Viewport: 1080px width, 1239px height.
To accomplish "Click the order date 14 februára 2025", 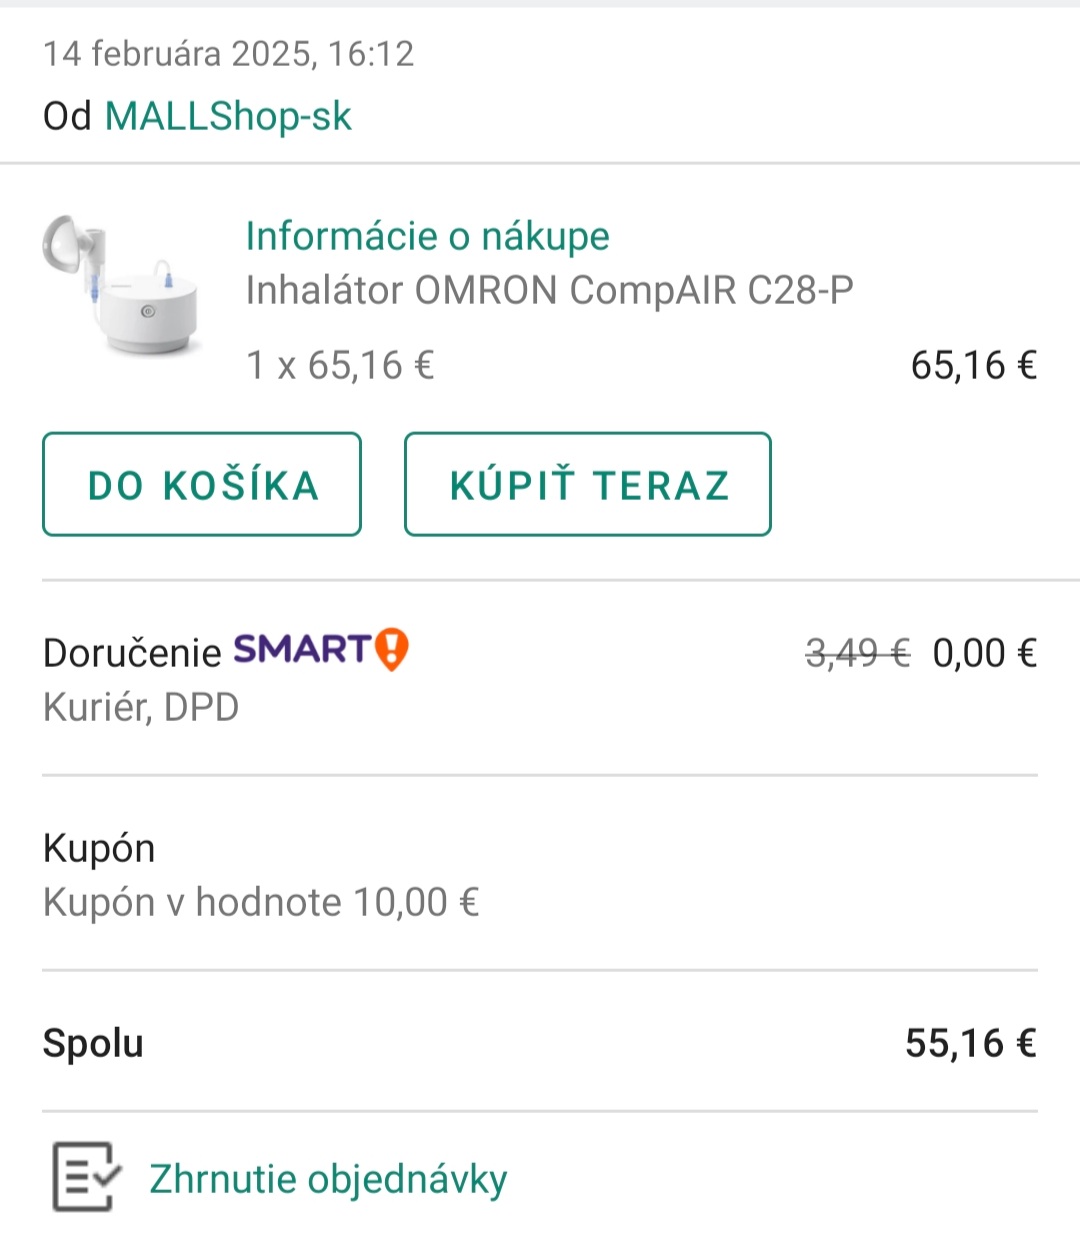I will [x=228, y=53].
